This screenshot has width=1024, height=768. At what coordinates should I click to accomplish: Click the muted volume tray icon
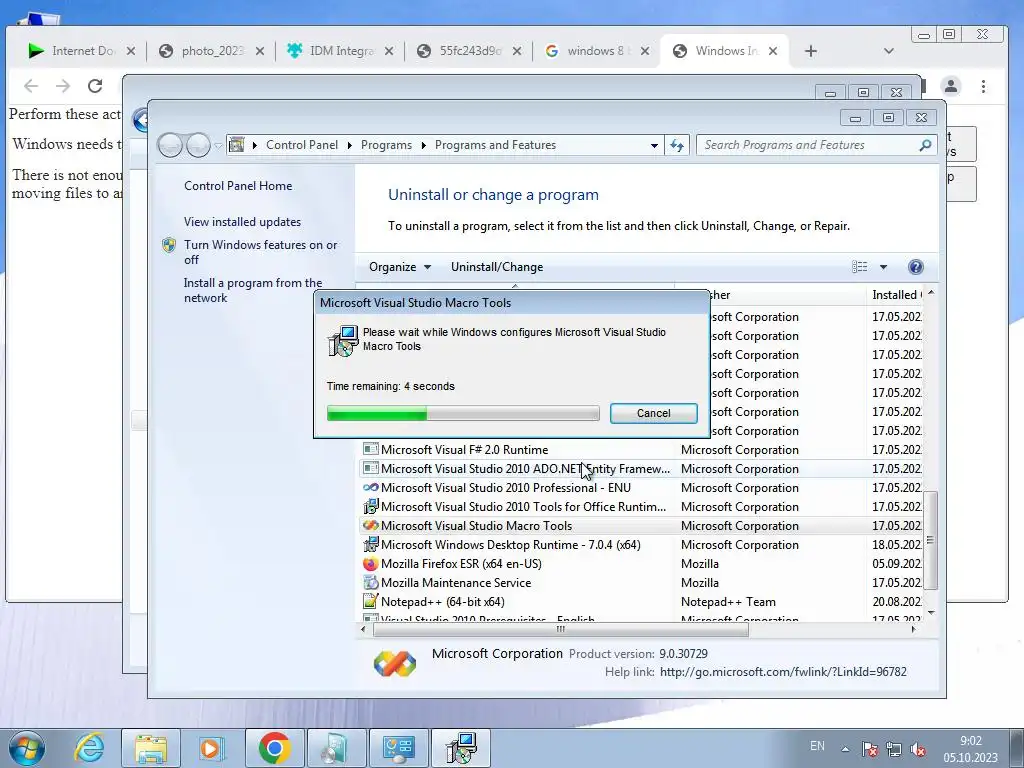tap(918, 749)
